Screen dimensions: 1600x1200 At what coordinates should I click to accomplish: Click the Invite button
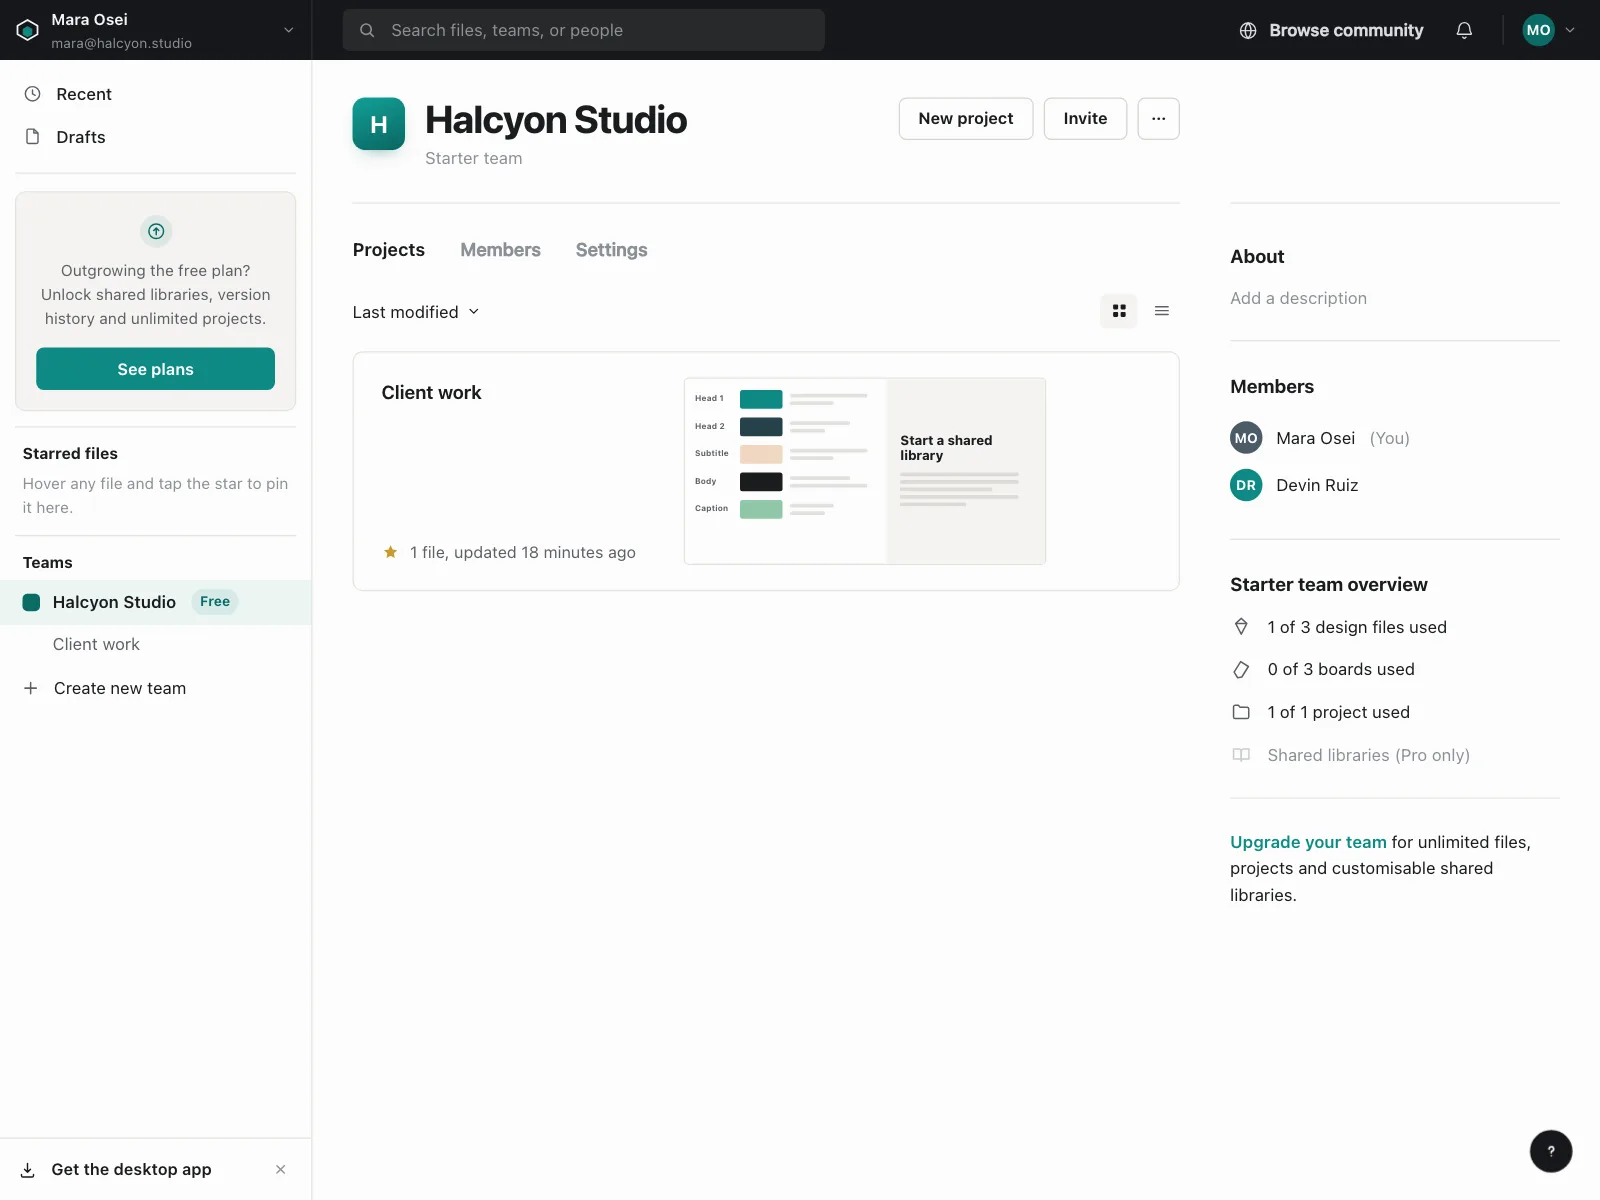[1085, 119]
